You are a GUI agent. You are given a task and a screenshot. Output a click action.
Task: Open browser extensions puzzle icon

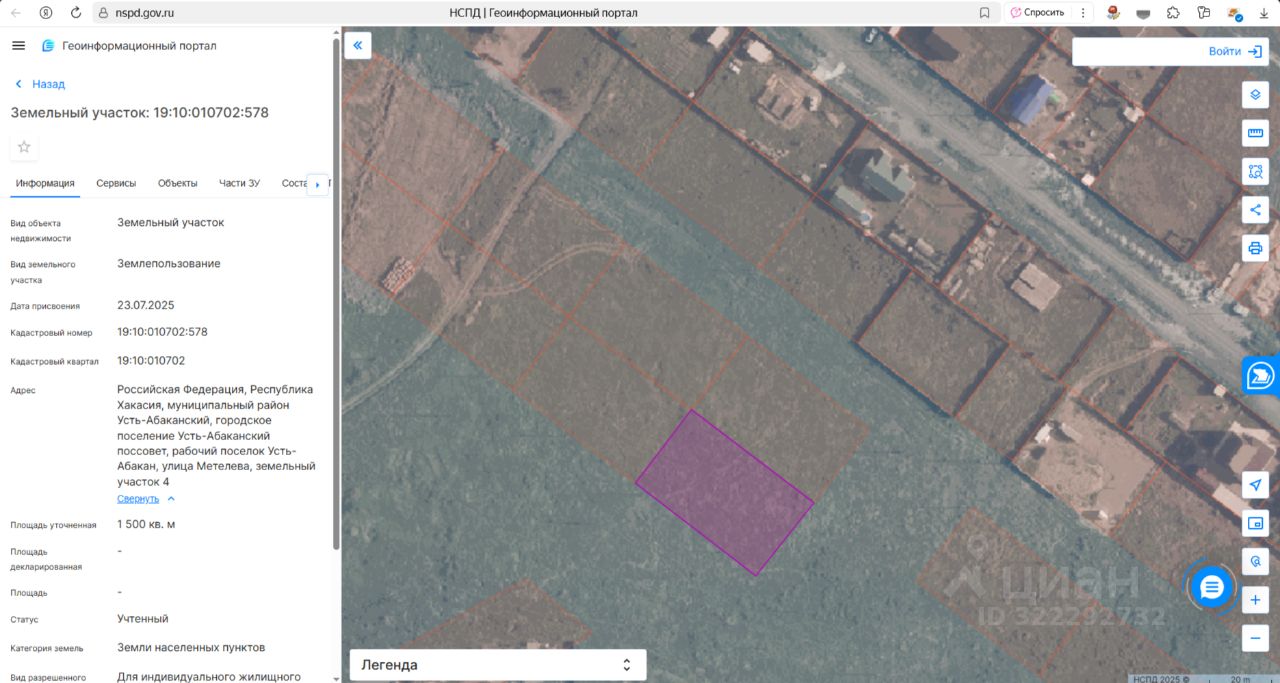click(1173, 13)
